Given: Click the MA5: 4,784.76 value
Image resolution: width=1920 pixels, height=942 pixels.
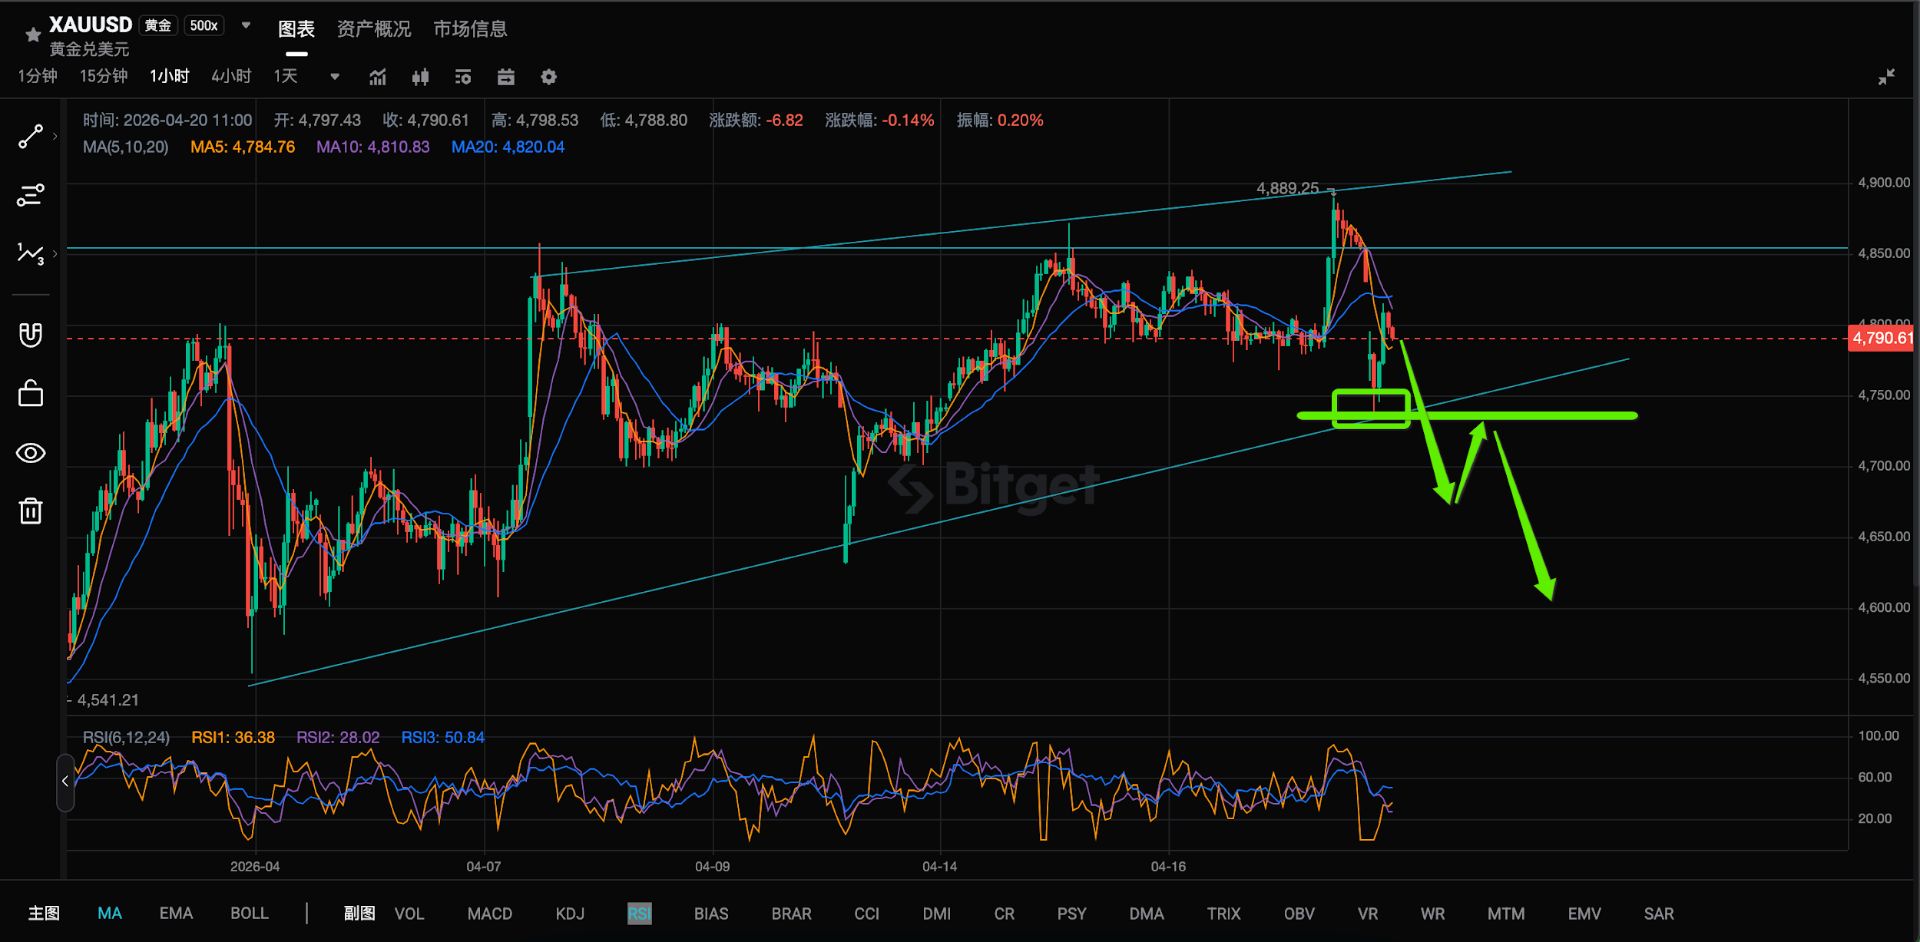Looking at the screenshot, I should (x=243, y=147).
